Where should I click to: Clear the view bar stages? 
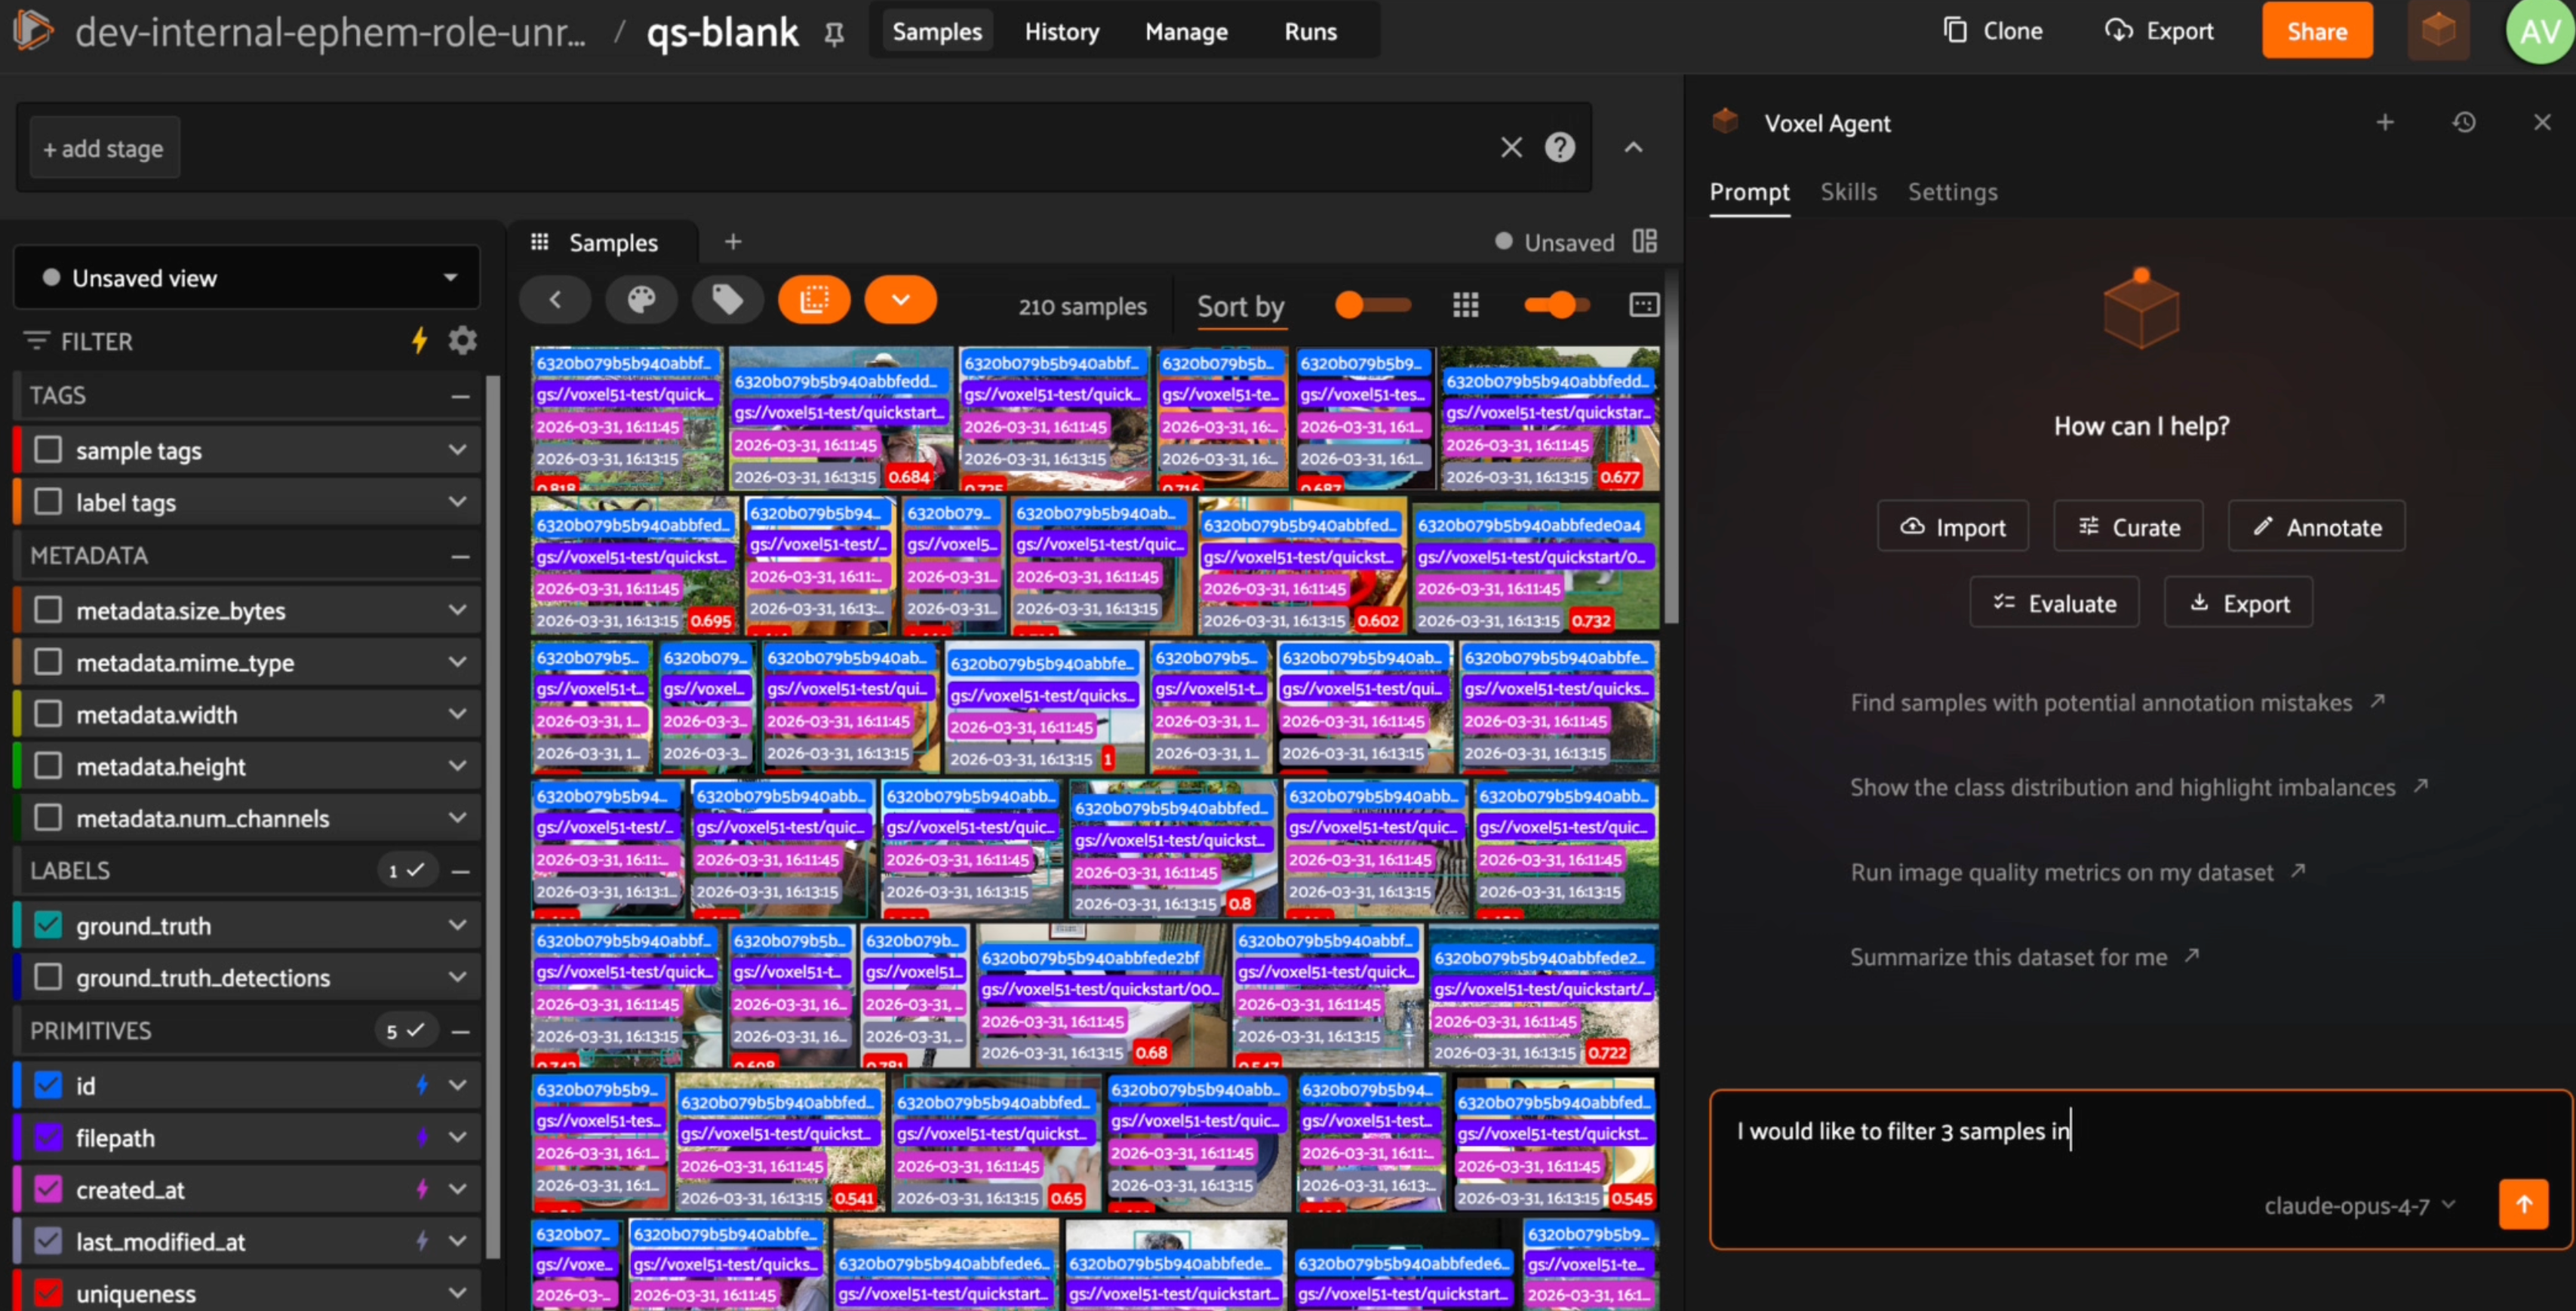point(1511,148)
